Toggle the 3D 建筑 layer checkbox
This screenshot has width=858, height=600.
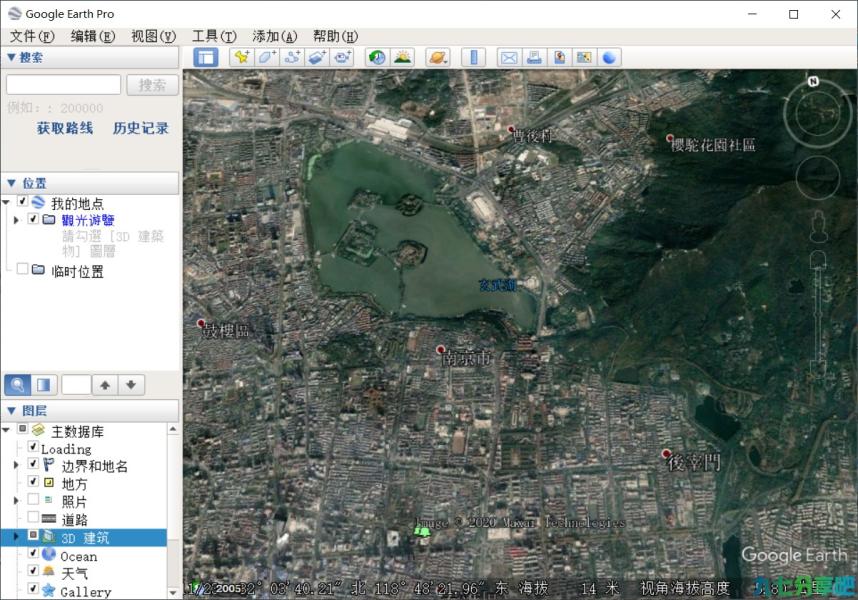(33, 534)
